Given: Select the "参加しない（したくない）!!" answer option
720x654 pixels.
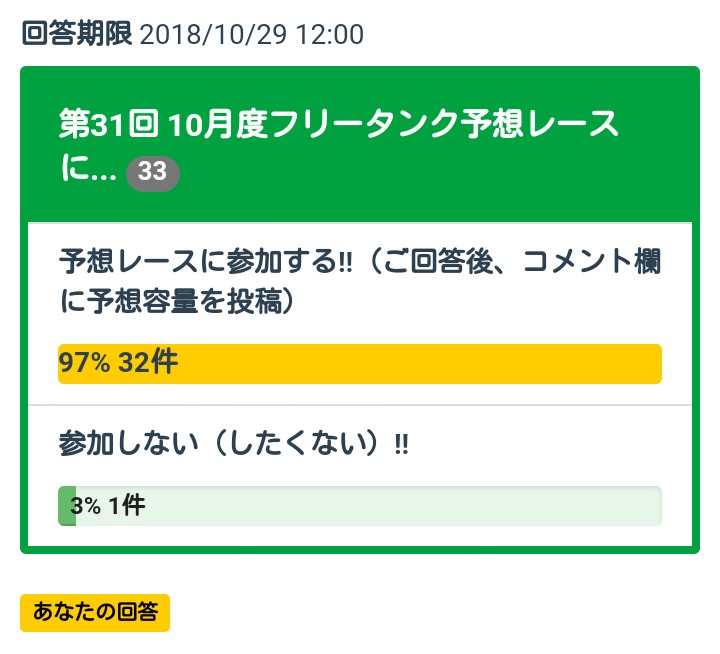Looking at the screenshot, I should (234, 445).
